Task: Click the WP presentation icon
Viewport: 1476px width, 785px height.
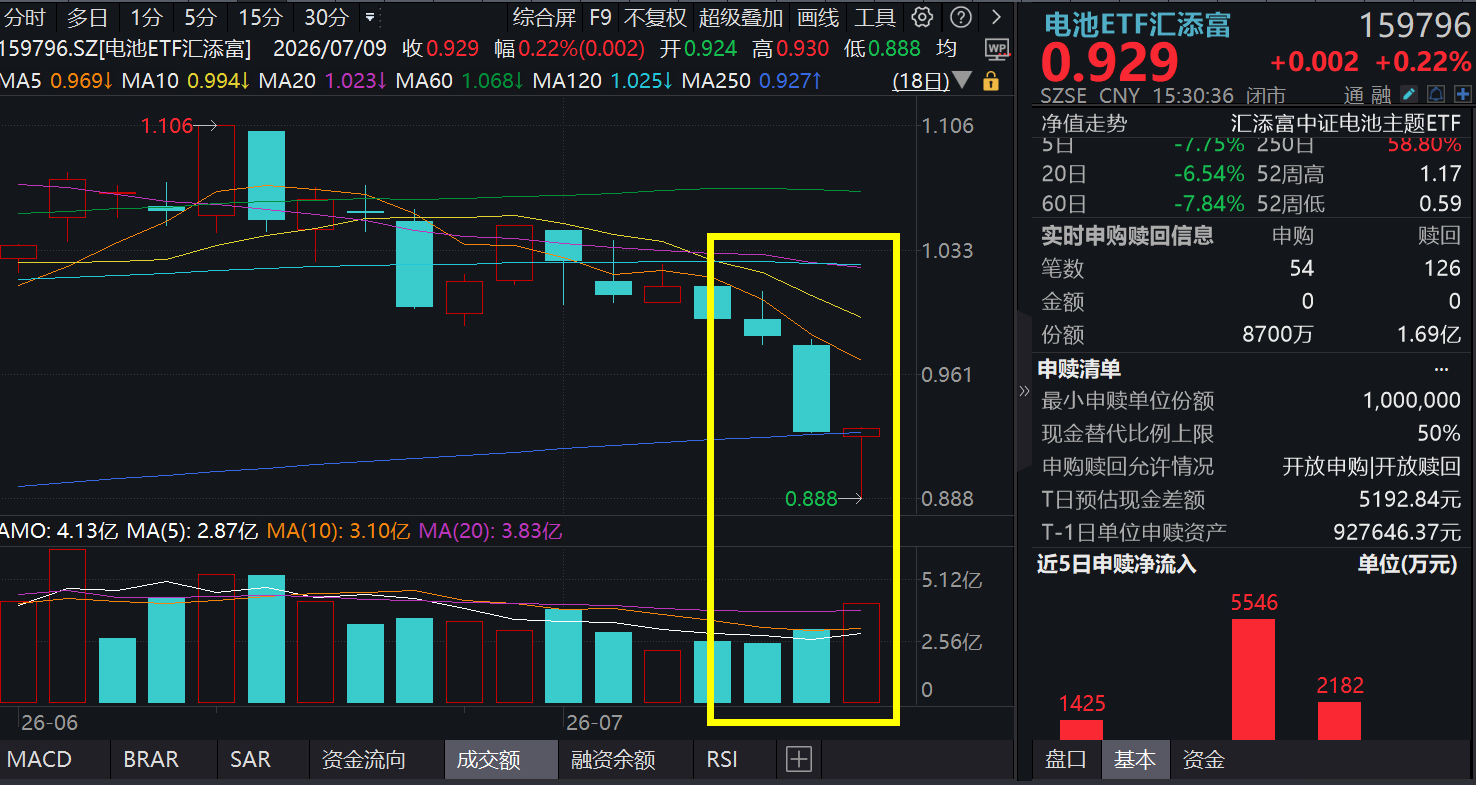Action: (996, 49)
